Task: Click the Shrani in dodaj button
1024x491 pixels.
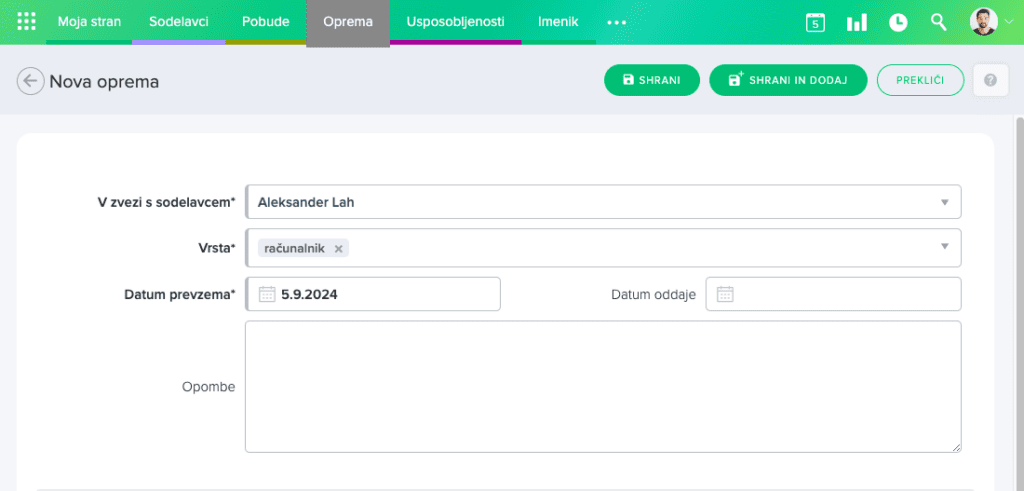Action: click(787, 80)
